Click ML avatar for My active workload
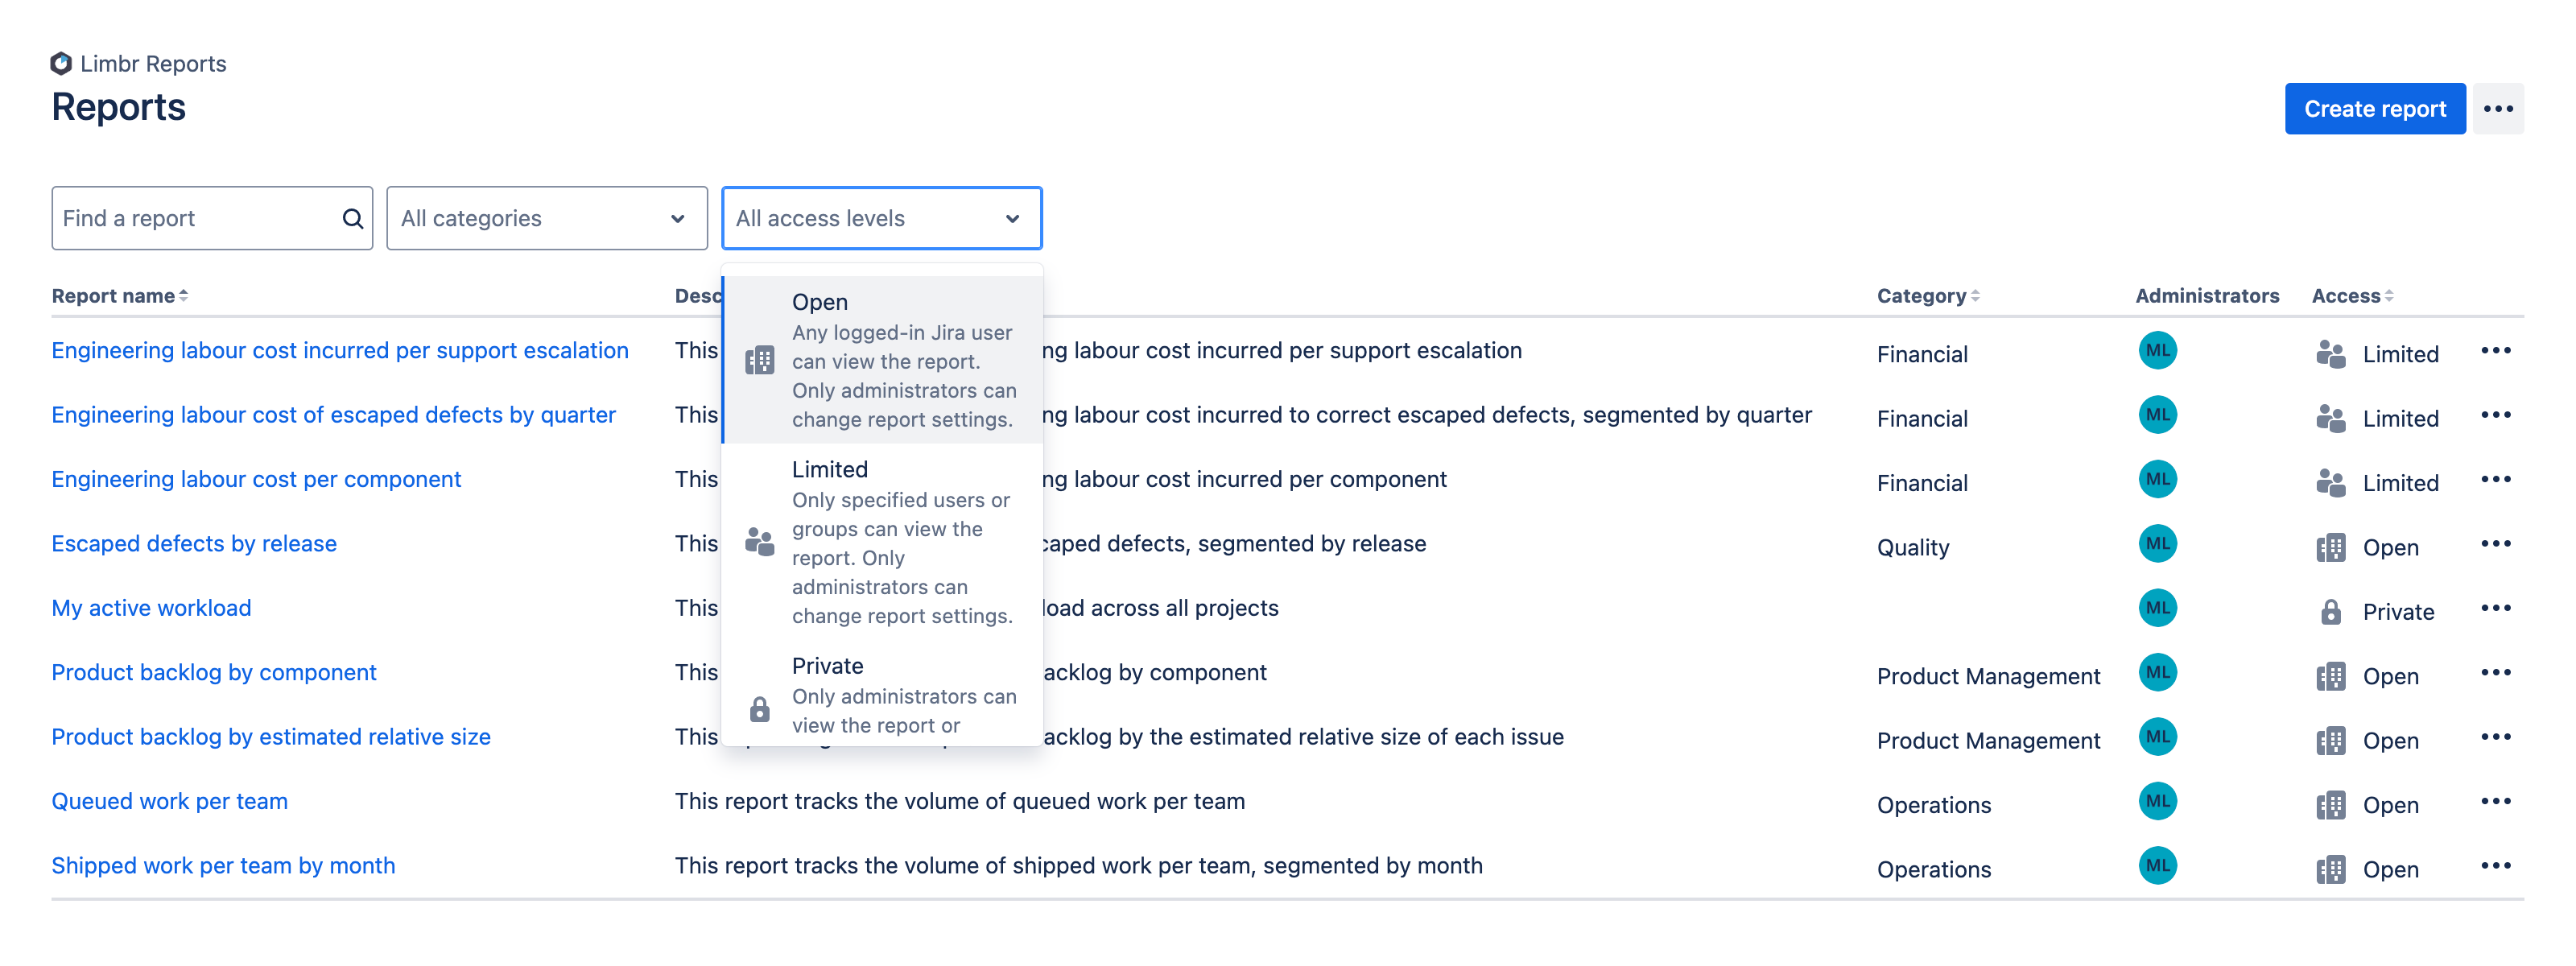Image resolution: width=2576 pixels, height=966 pixels. coord(2157,608)
